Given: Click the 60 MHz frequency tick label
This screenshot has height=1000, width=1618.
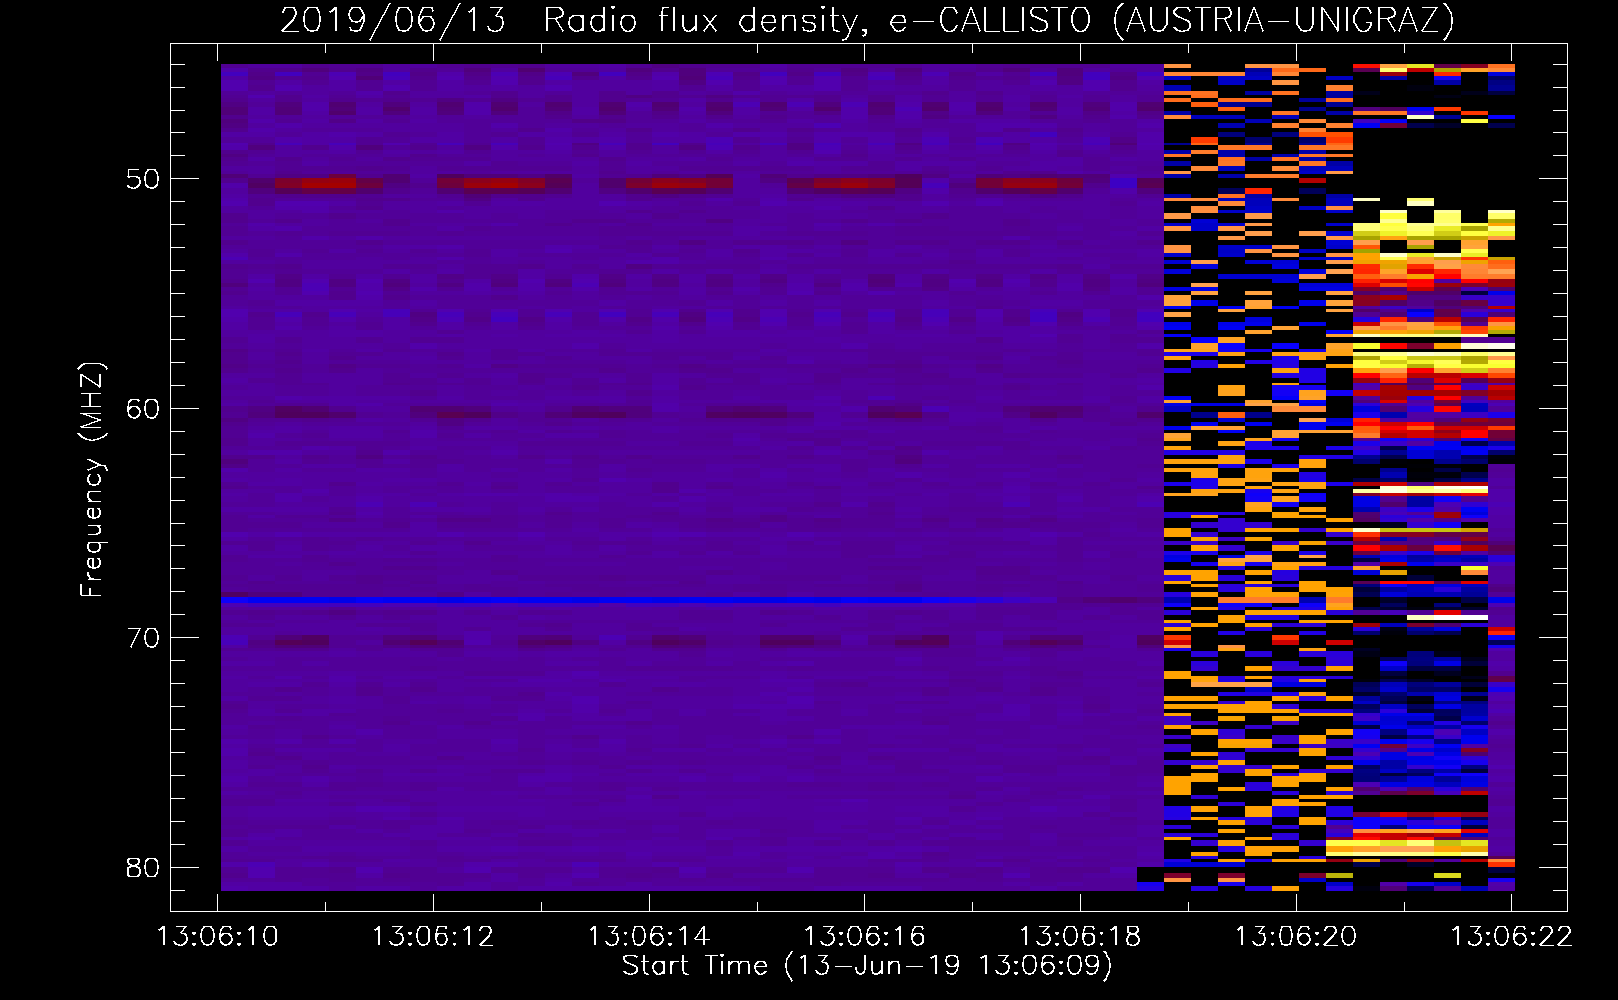Looking at the screenshot, I should click(143, 409).
